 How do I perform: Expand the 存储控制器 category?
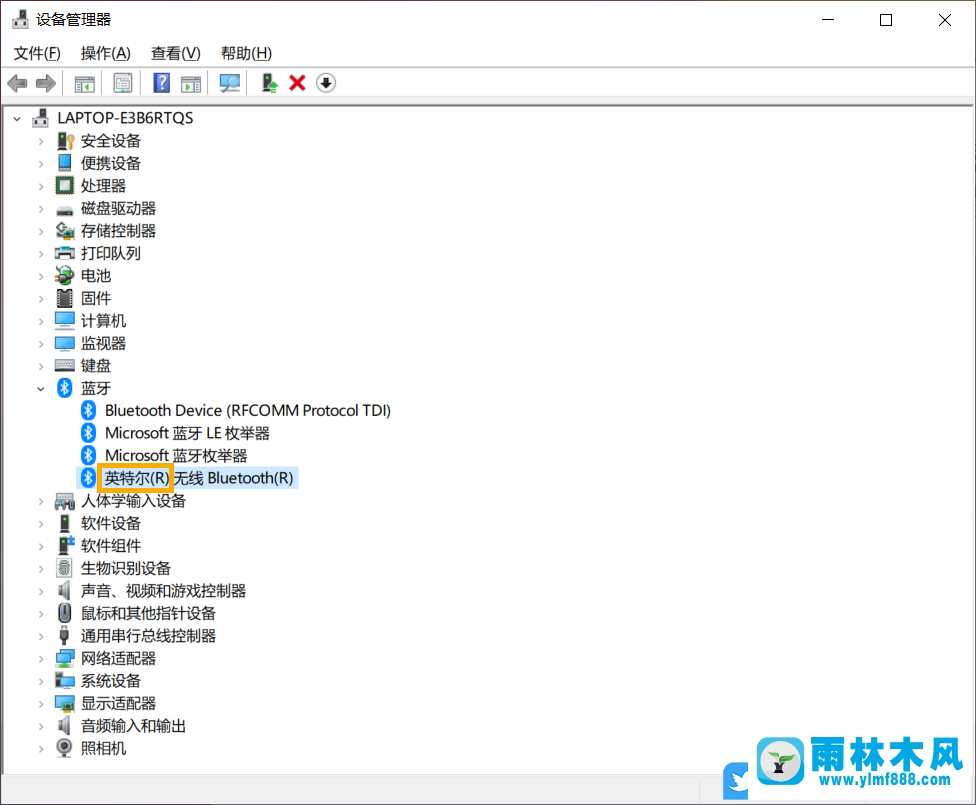41,231
